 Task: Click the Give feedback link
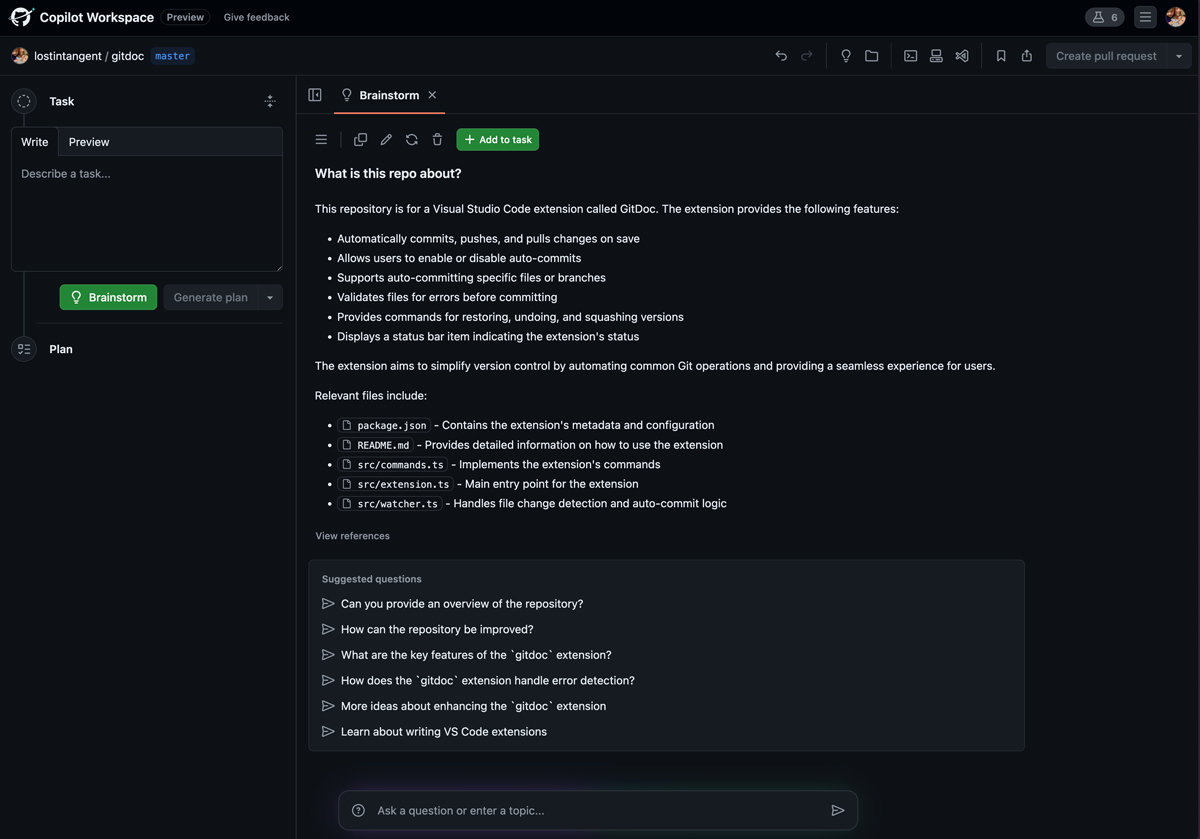[256, 17]
